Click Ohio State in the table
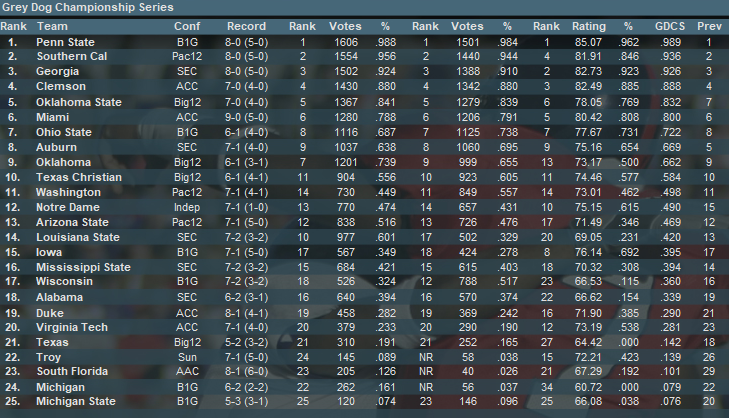Viewport: 729px width, 418px height. [x=64, y=133]
